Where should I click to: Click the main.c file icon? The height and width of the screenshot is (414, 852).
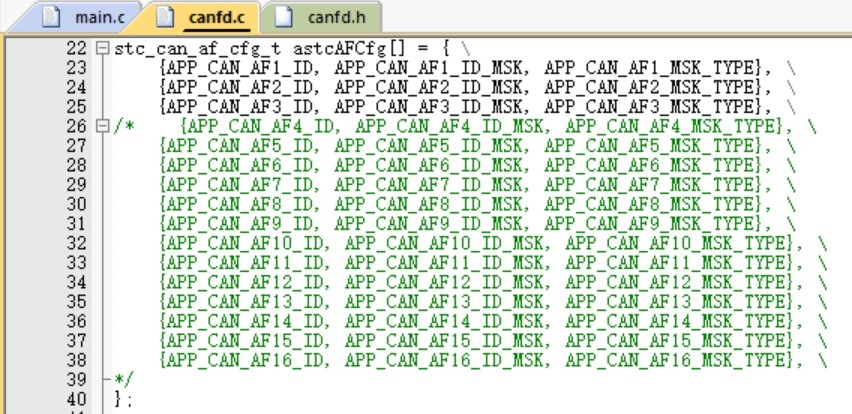pyautogui.click(x=51, y=17)
